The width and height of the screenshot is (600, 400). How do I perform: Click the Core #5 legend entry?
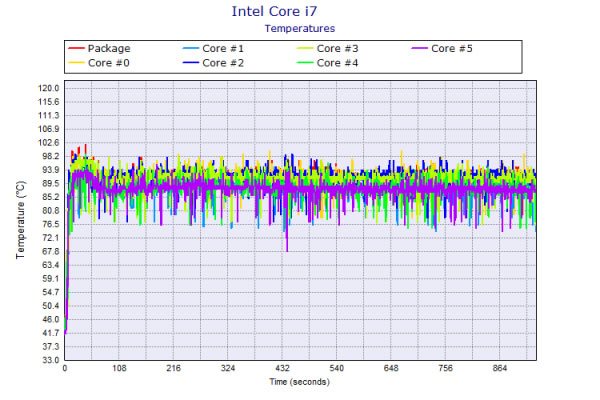(x=442, y=49)
